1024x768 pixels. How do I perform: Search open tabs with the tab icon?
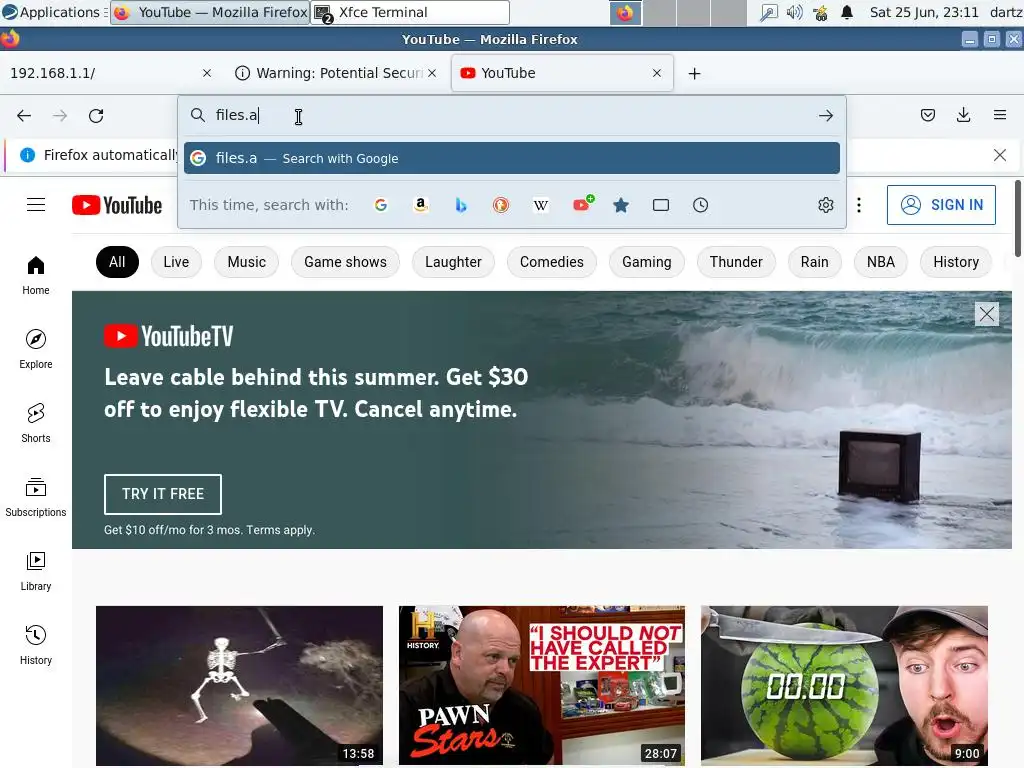pyautogui.click(x=661, y=205)
